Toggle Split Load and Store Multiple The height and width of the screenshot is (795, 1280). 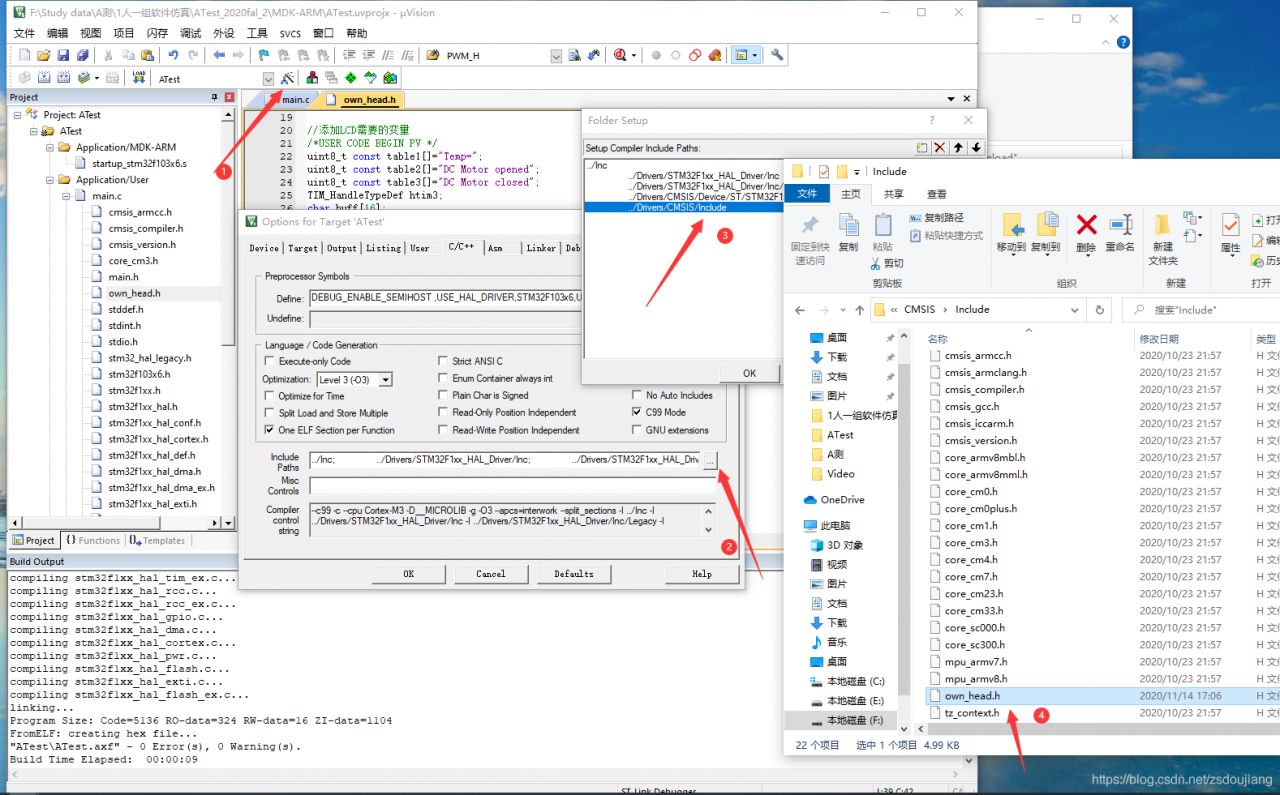[x=269, y=413]
